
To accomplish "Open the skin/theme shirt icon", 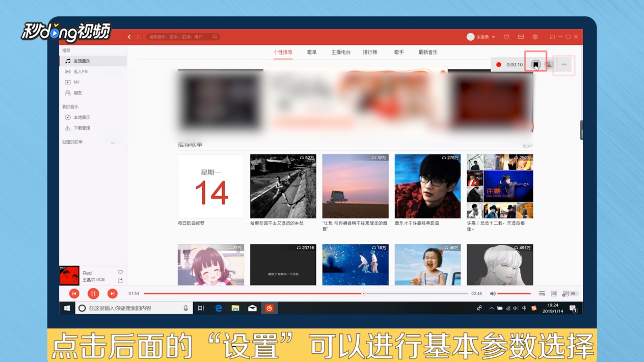I will pyautogui.click(x=506, y=37).
